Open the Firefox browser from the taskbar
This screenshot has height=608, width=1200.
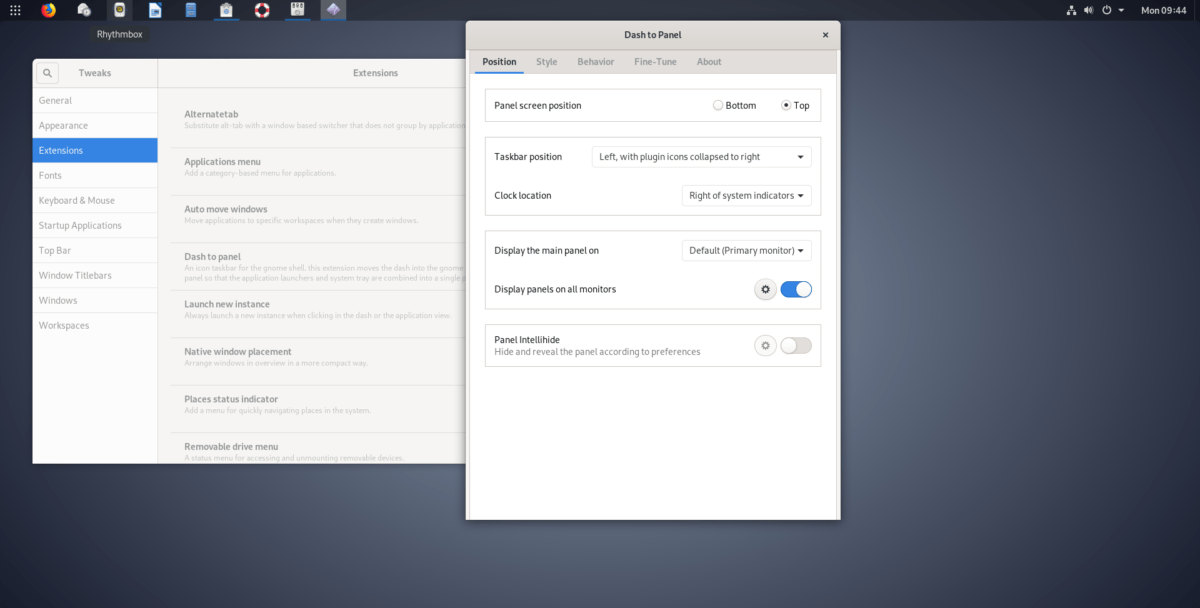[48, 10]
